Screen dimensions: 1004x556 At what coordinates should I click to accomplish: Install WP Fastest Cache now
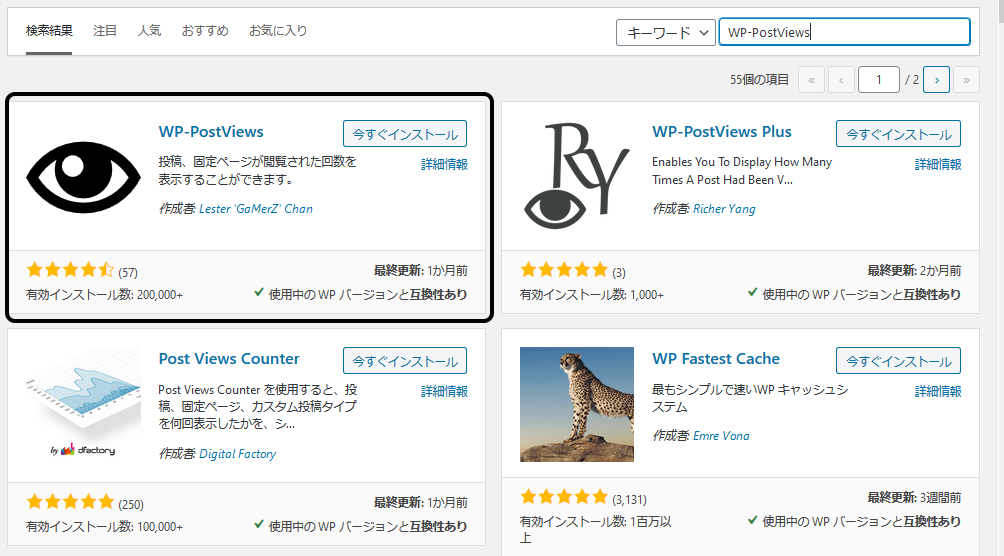pyautogui.click(x=898, y=361)
